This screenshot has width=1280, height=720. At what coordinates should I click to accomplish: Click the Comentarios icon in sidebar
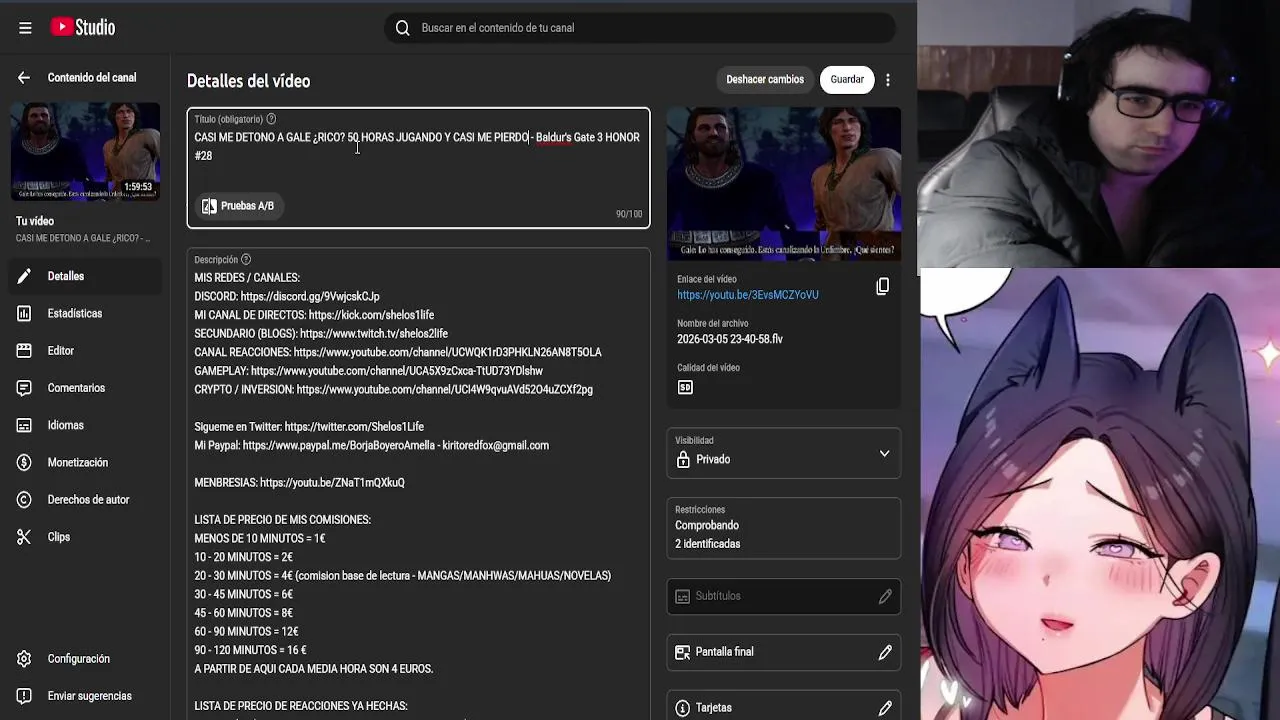point(25,388)
